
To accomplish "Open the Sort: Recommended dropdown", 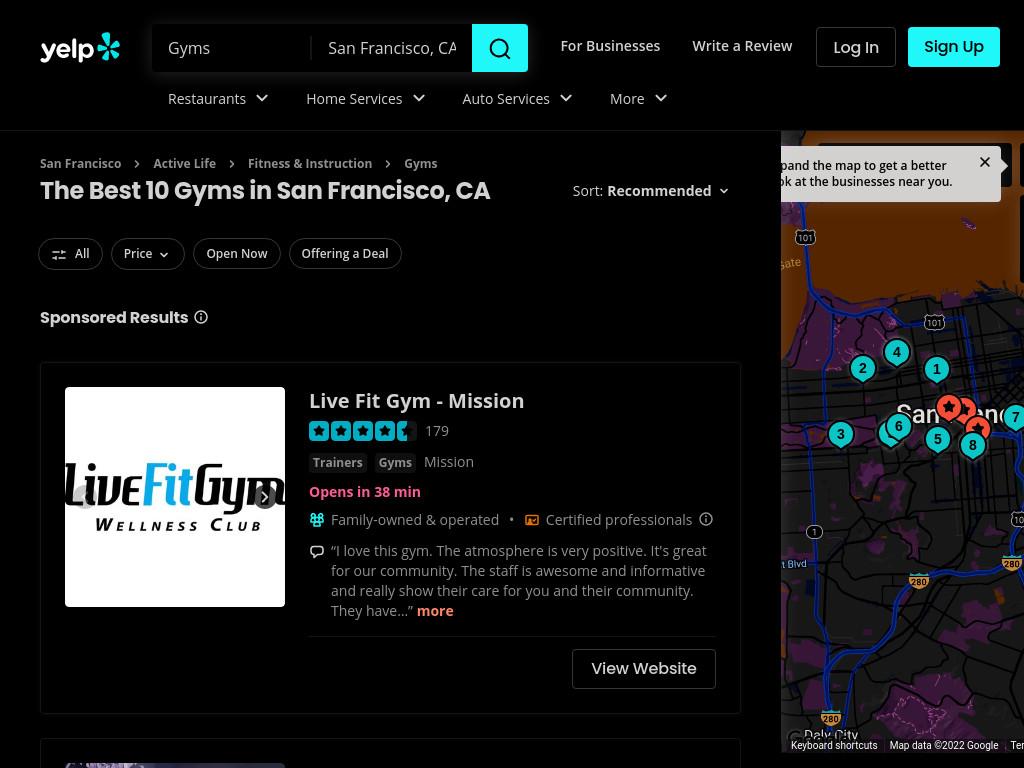I will [x=650, y=191].
